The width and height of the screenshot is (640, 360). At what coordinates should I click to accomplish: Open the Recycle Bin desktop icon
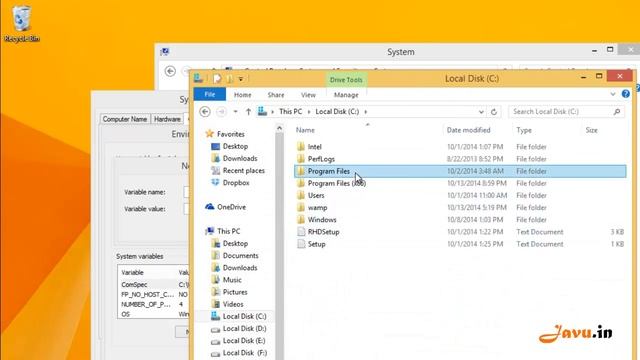pyautogui.click(x=21, y=23)
